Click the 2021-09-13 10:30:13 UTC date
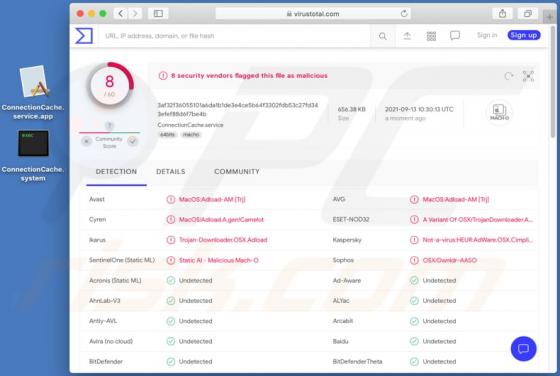 click(419, 109)
